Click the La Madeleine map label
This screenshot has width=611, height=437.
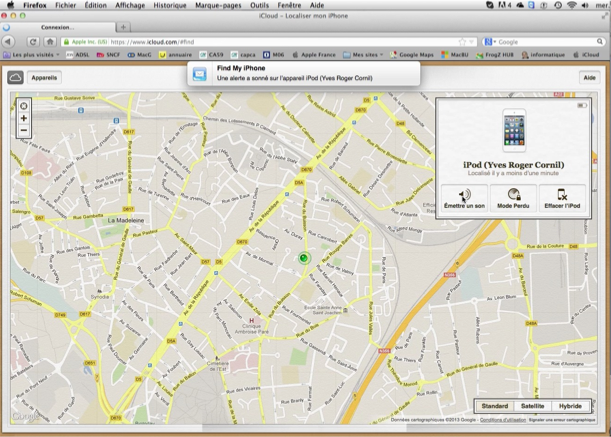pyautogui.click(x=125, y=220)
